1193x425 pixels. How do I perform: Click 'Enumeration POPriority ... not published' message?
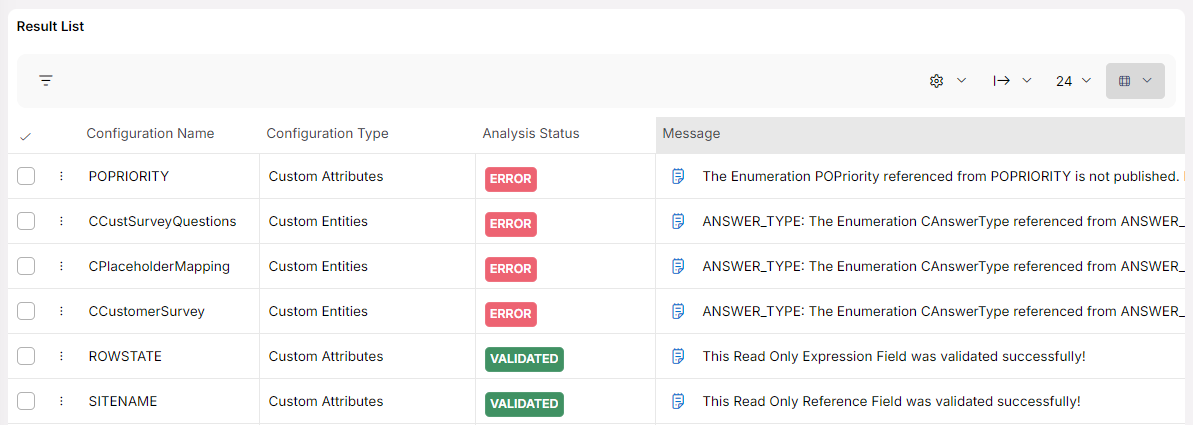[941, 176]
